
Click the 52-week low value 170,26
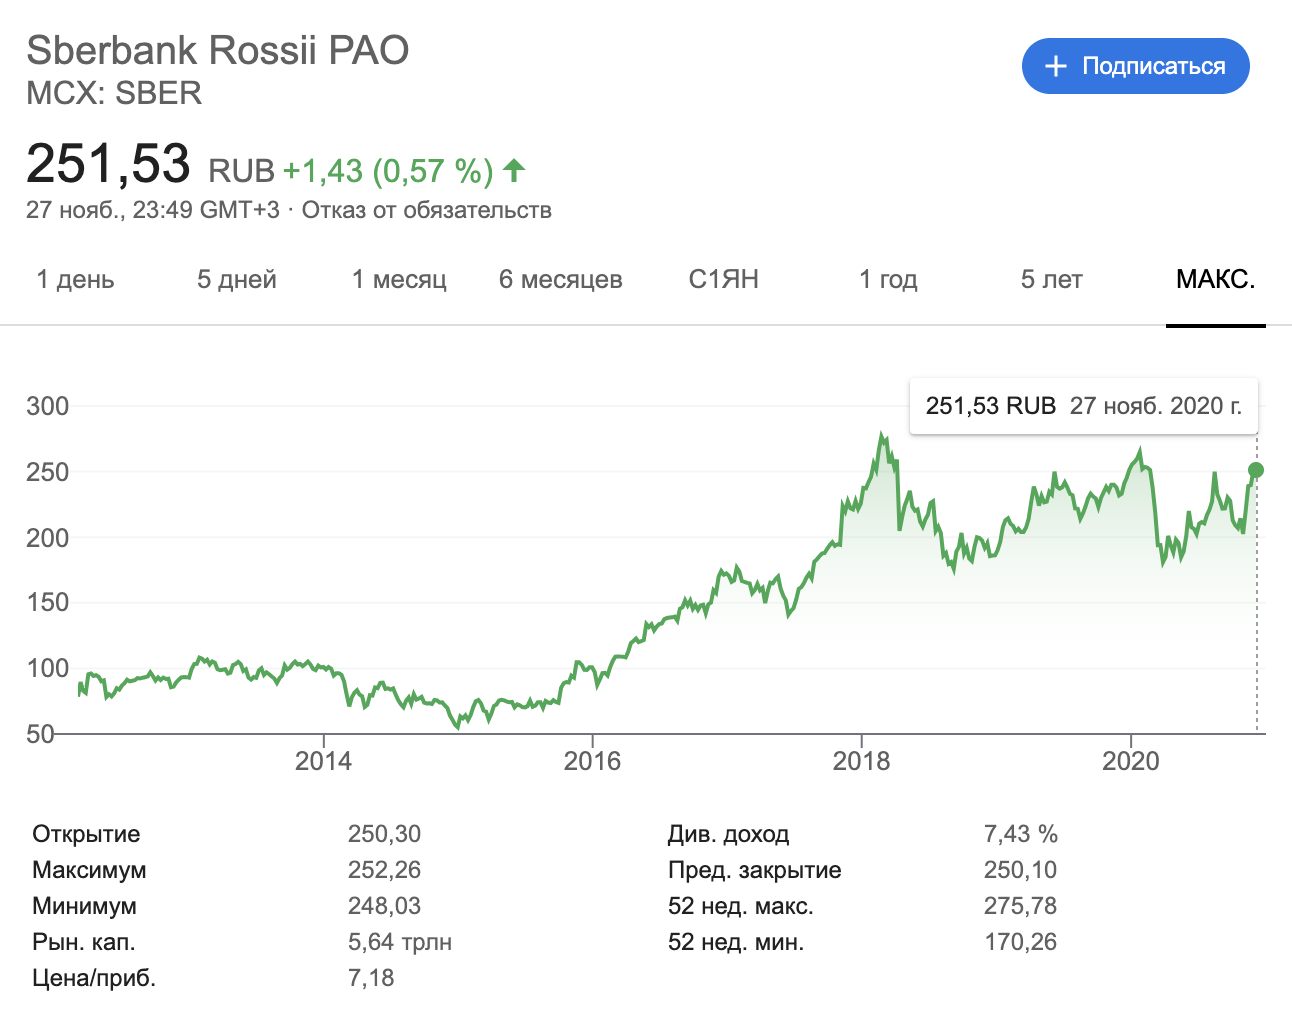point(1020,942)
